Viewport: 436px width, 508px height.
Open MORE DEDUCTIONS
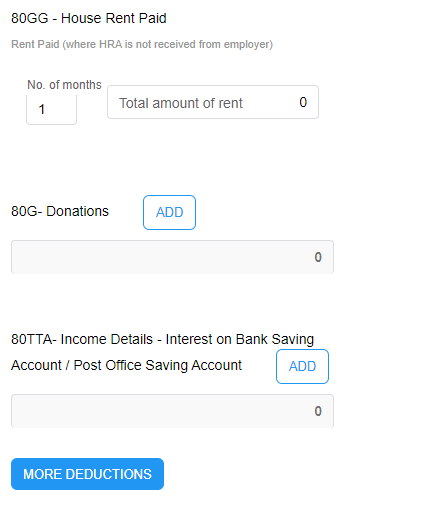click(x=87, y=474)
